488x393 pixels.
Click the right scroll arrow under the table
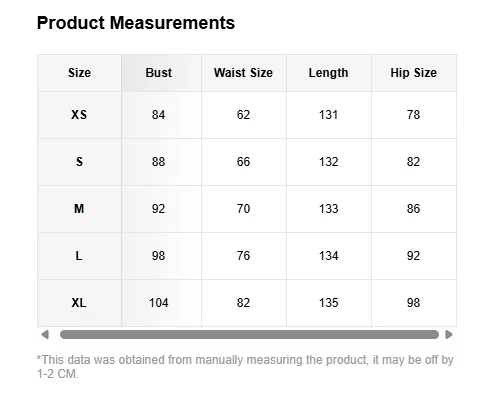(449, 334)
